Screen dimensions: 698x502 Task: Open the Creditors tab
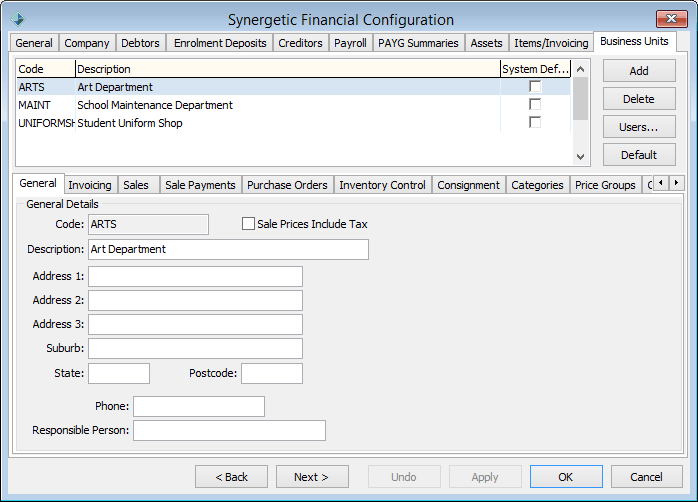pos(300,43)
